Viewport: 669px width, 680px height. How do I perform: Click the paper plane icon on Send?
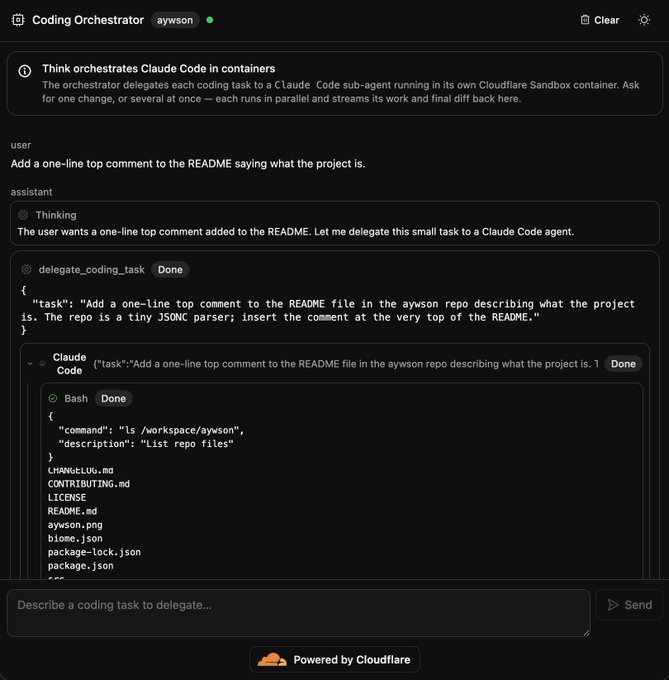613,605
